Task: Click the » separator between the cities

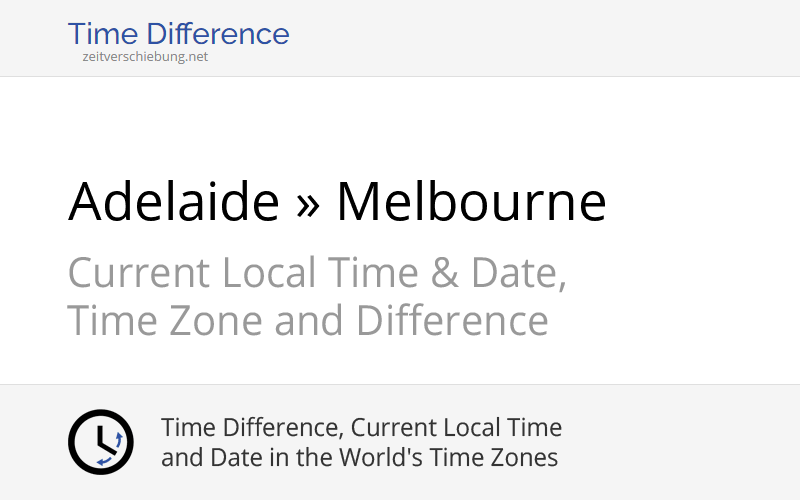Action: point(308,204)
